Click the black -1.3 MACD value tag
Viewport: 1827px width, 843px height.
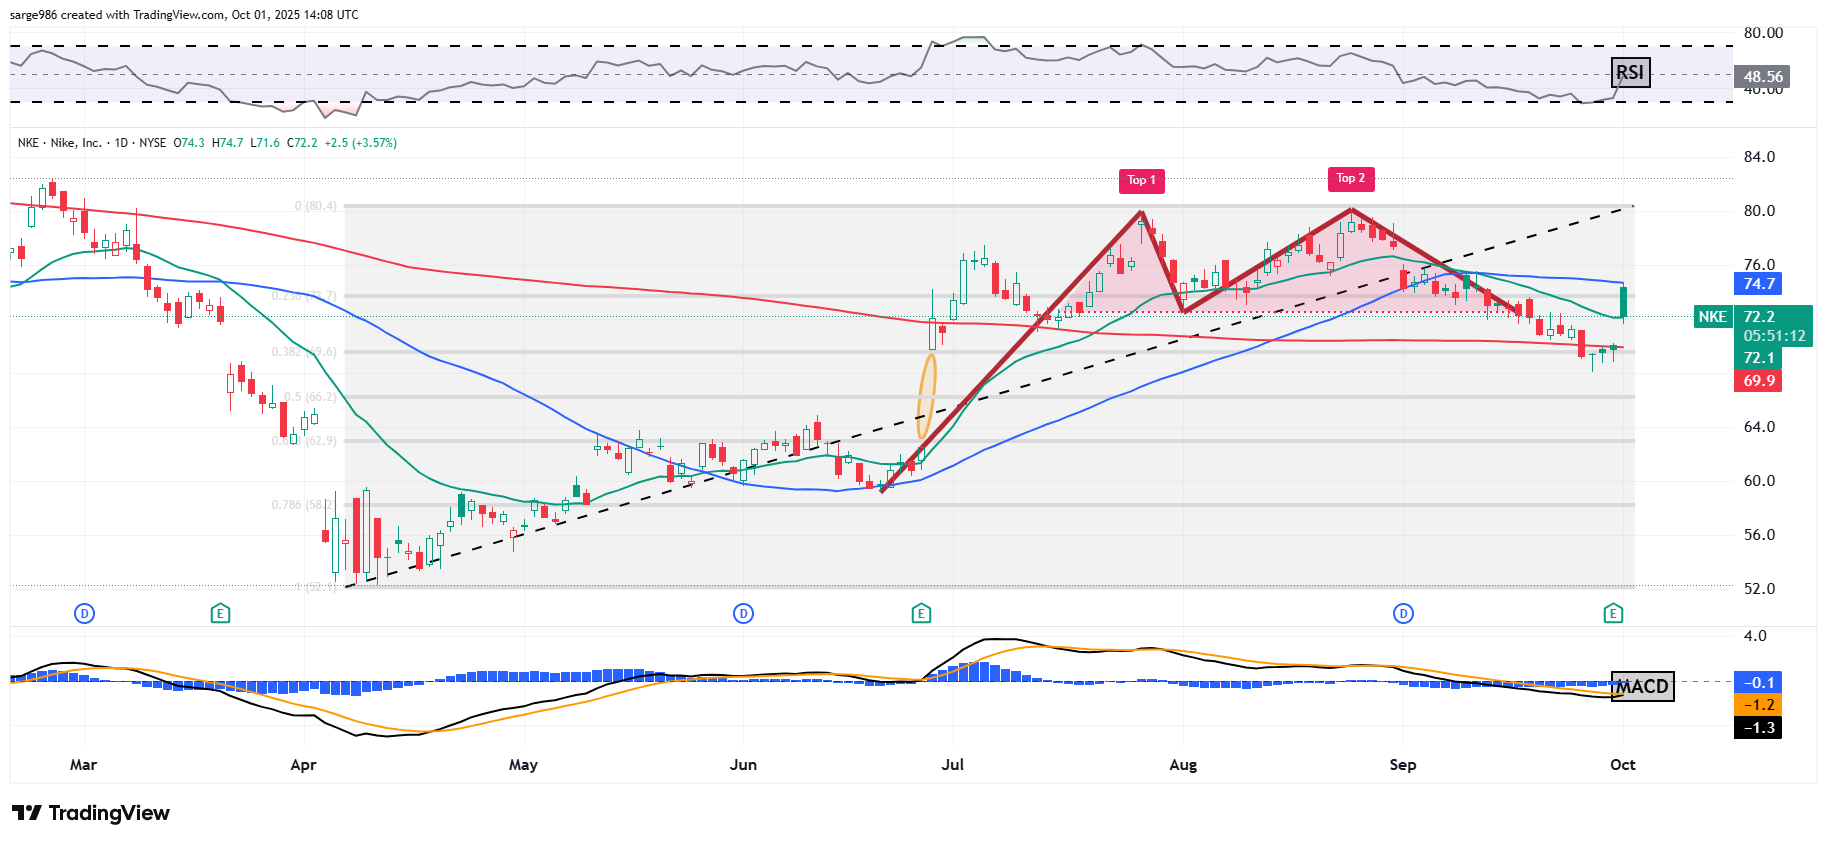pyautogui.click(x=1758, y=728)
